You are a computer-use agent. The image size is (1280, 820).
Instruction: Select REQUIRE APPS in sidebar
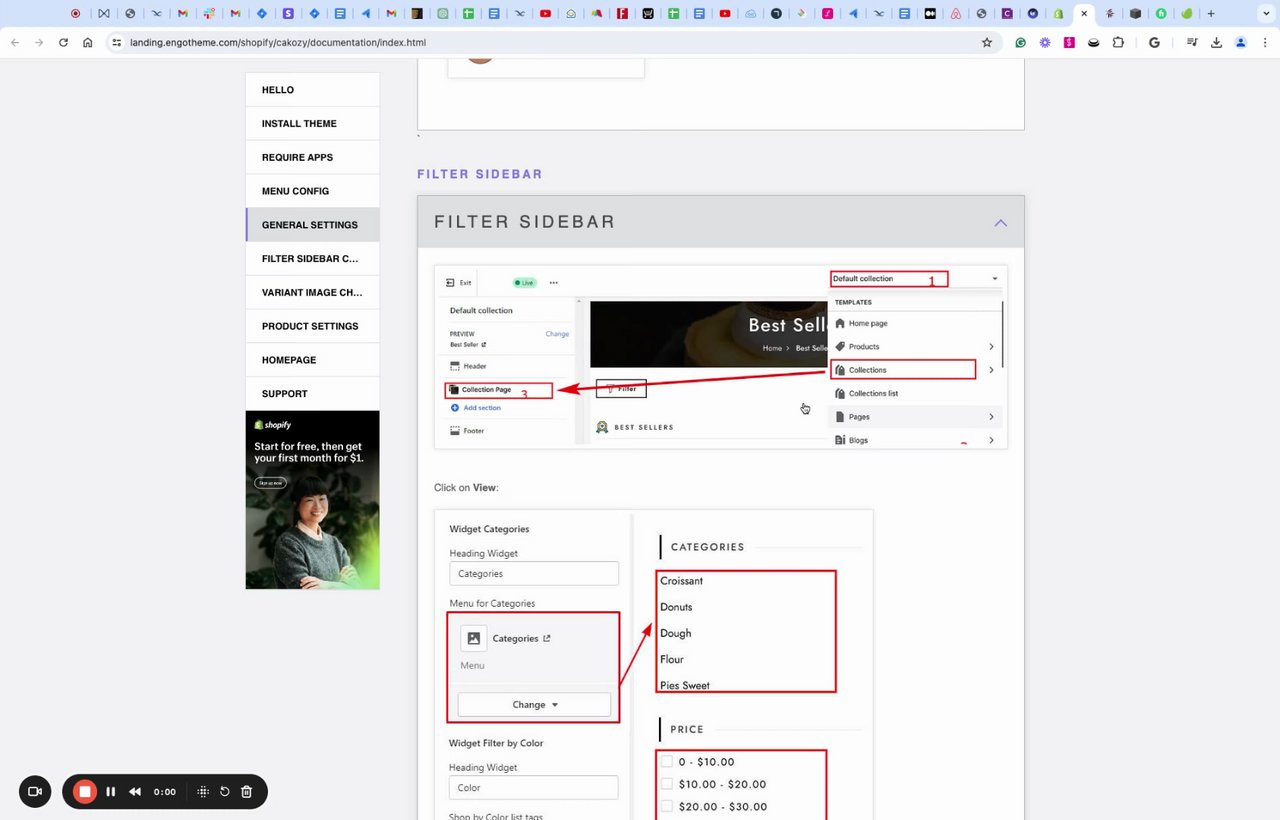click(312, 157)
